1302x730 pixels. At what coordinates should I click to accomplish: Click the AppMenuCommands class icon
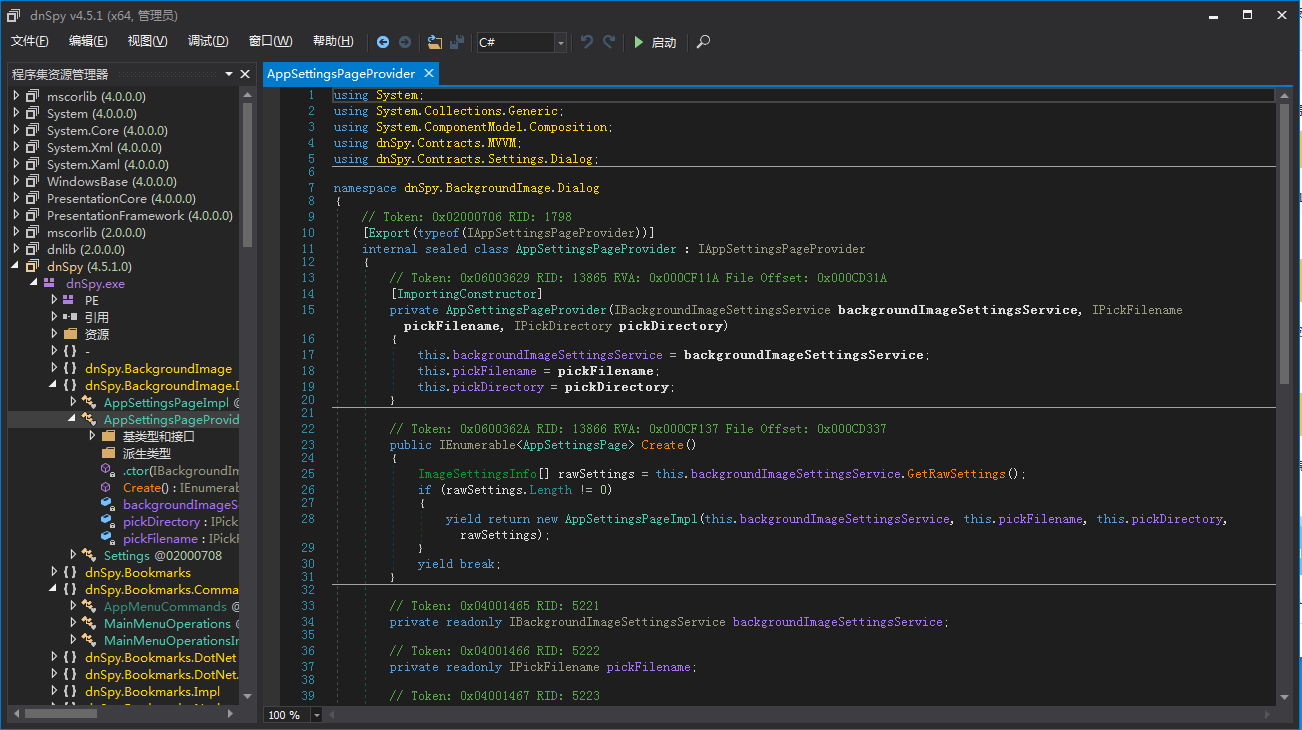click(x=89, y=606)
